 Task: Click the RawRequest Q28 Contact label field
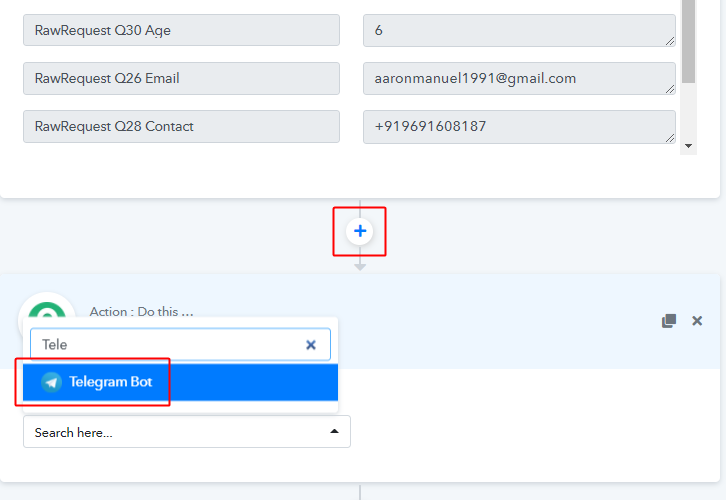pyautogui.click(x=181, y=126)
